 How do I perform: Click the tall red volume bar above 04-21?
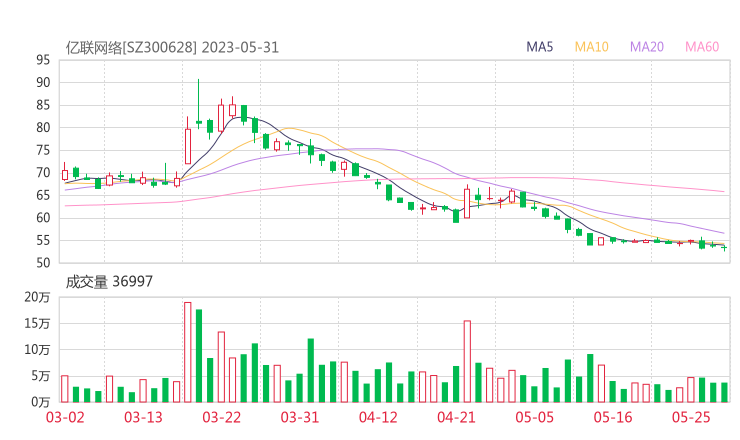click(x=467, y=362)
